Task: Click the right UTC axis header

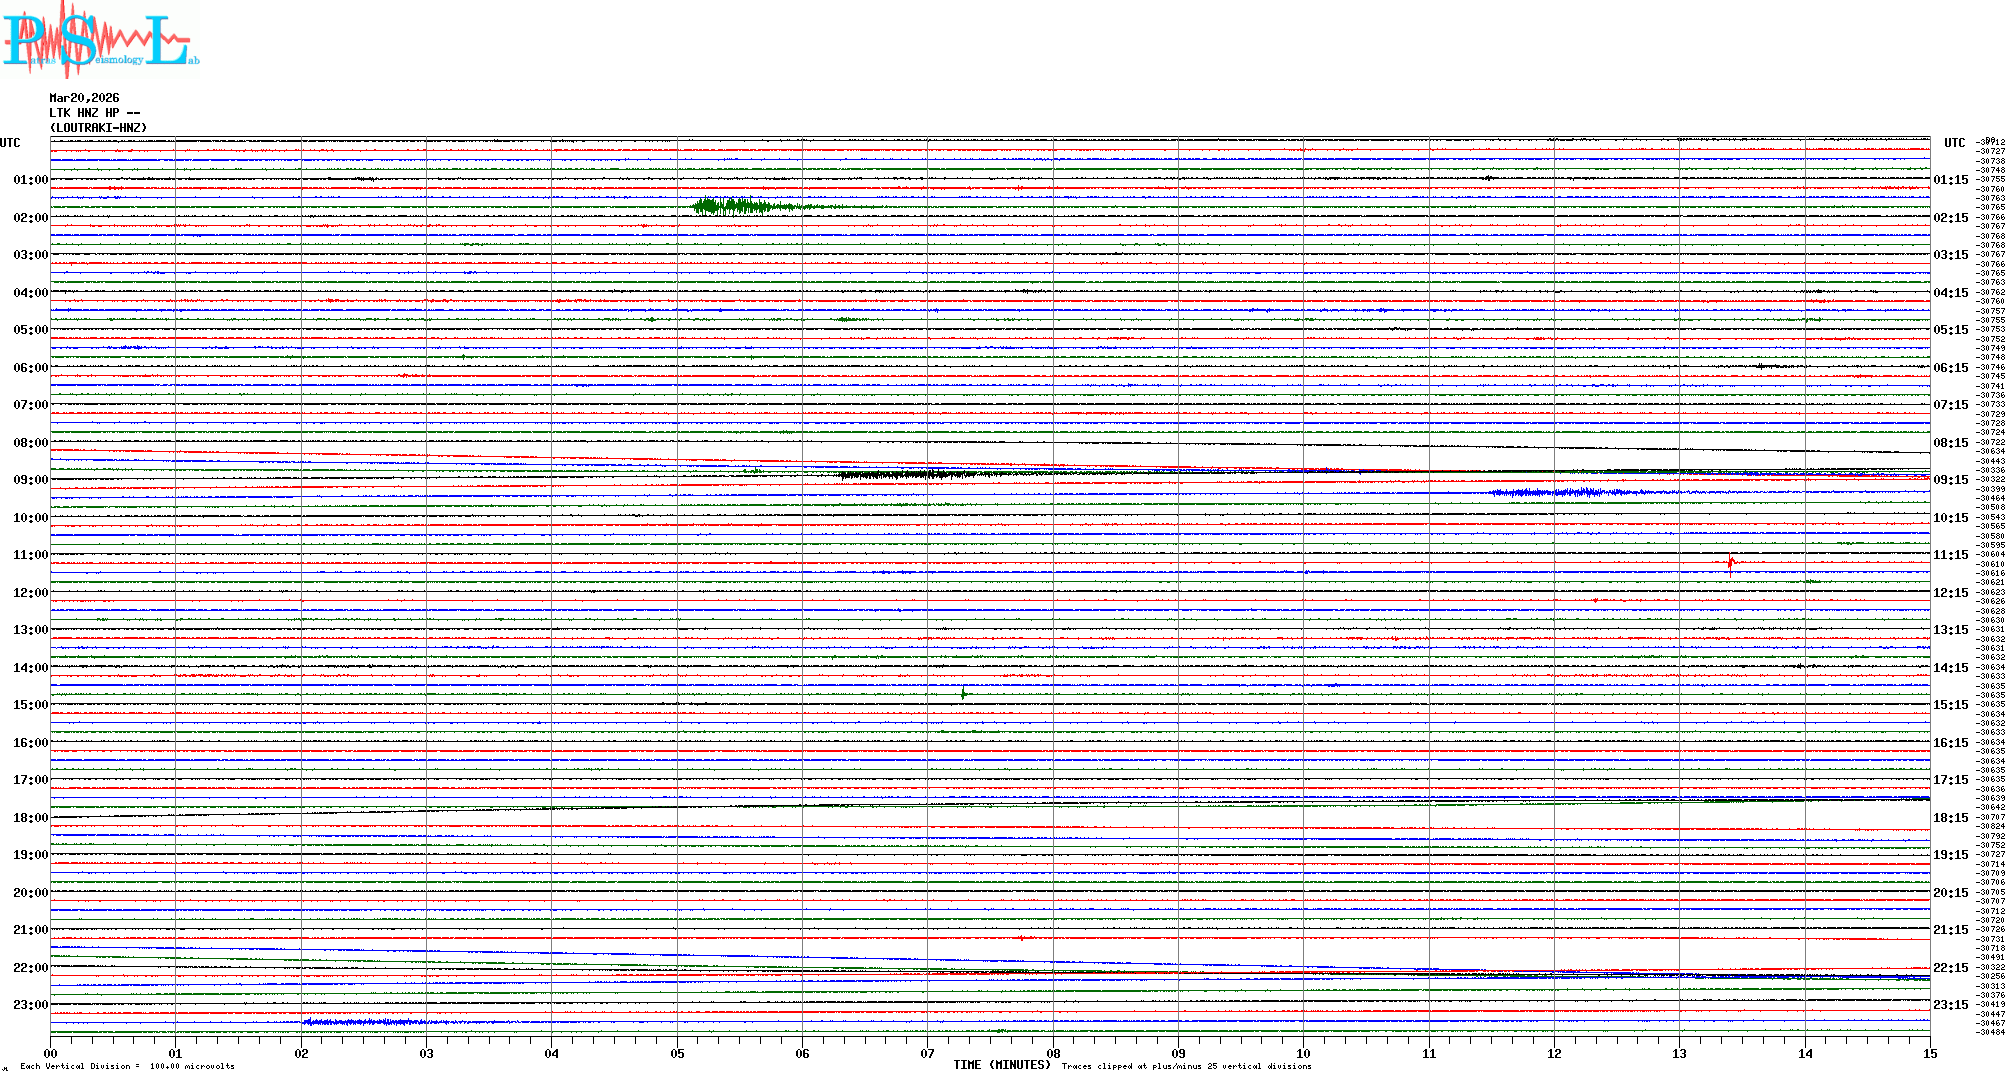Action: (1954, 143)
